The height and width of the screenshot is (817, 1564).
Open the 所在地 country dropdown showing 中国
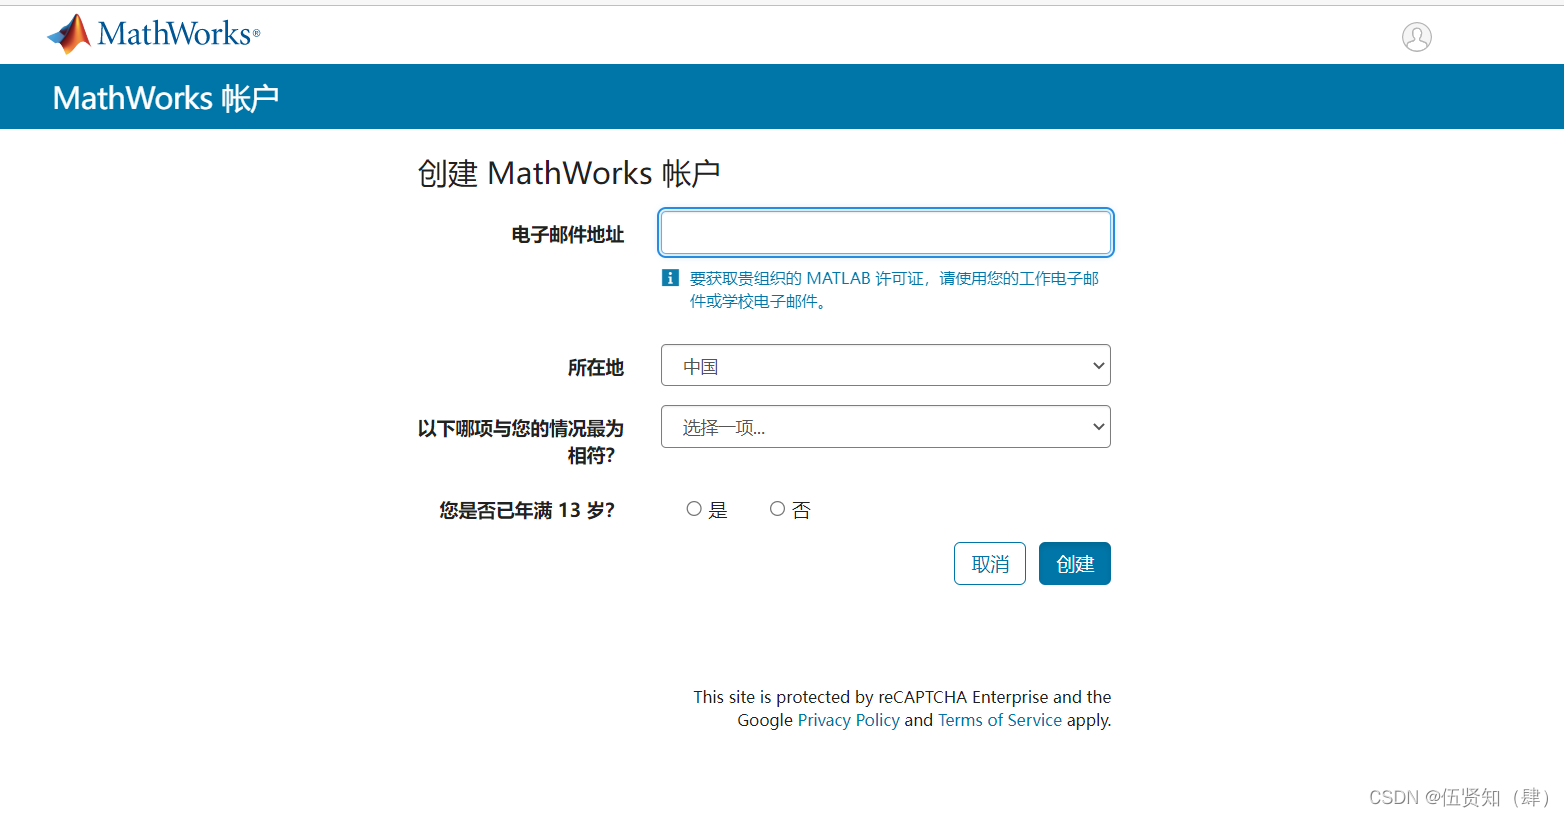pos(885,365)
